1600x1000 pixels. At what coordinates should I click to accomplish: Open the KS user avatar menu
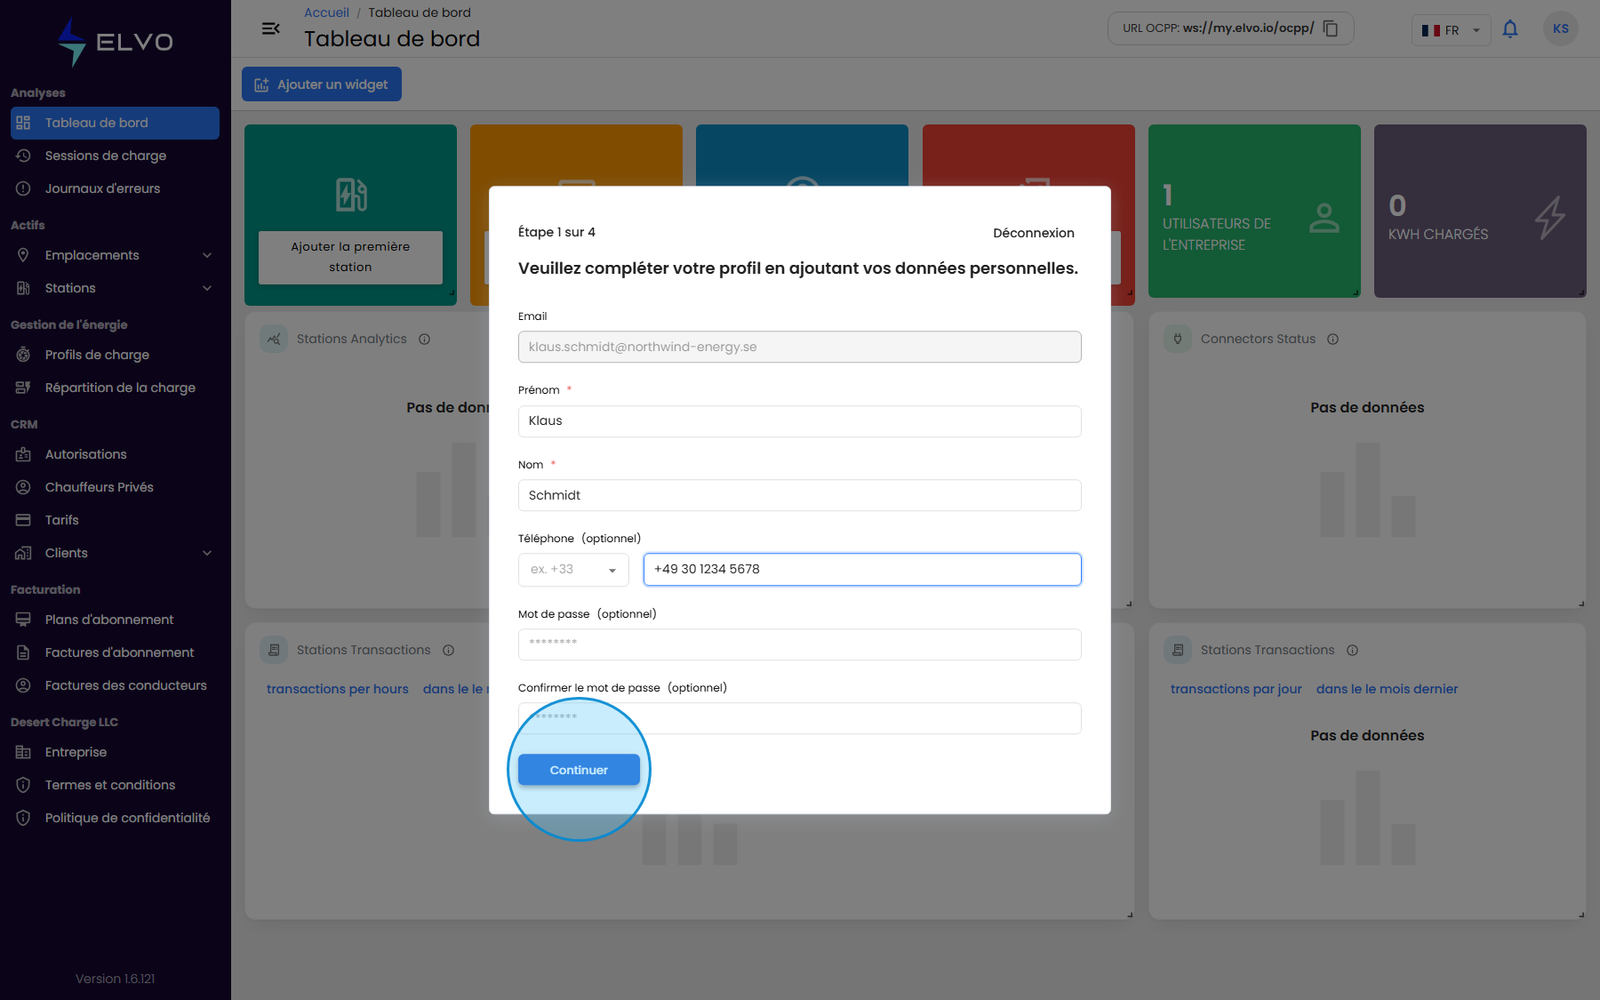(x=1560, y=28)
